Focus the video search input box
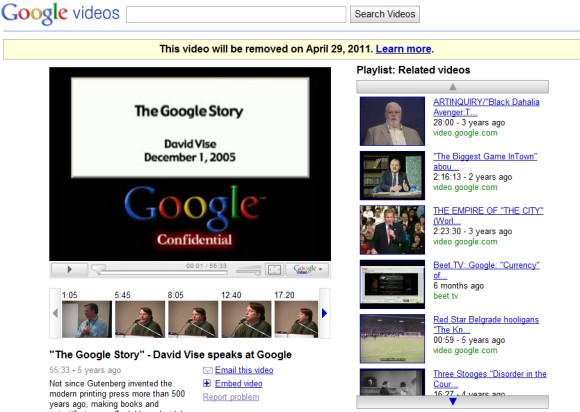580x412 pixels. tap(236, 14)
